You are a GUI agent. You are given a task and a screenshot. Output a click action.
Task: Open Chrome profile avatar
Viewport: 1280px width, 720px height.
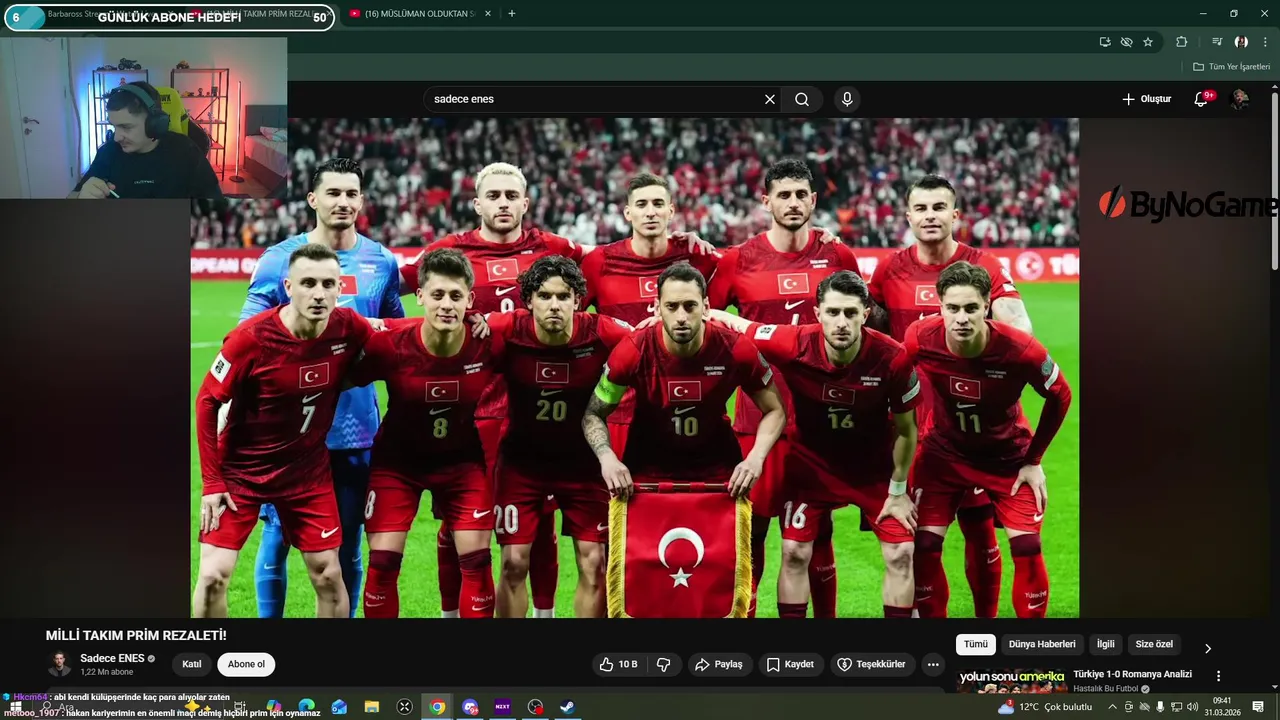(1241, 42)
